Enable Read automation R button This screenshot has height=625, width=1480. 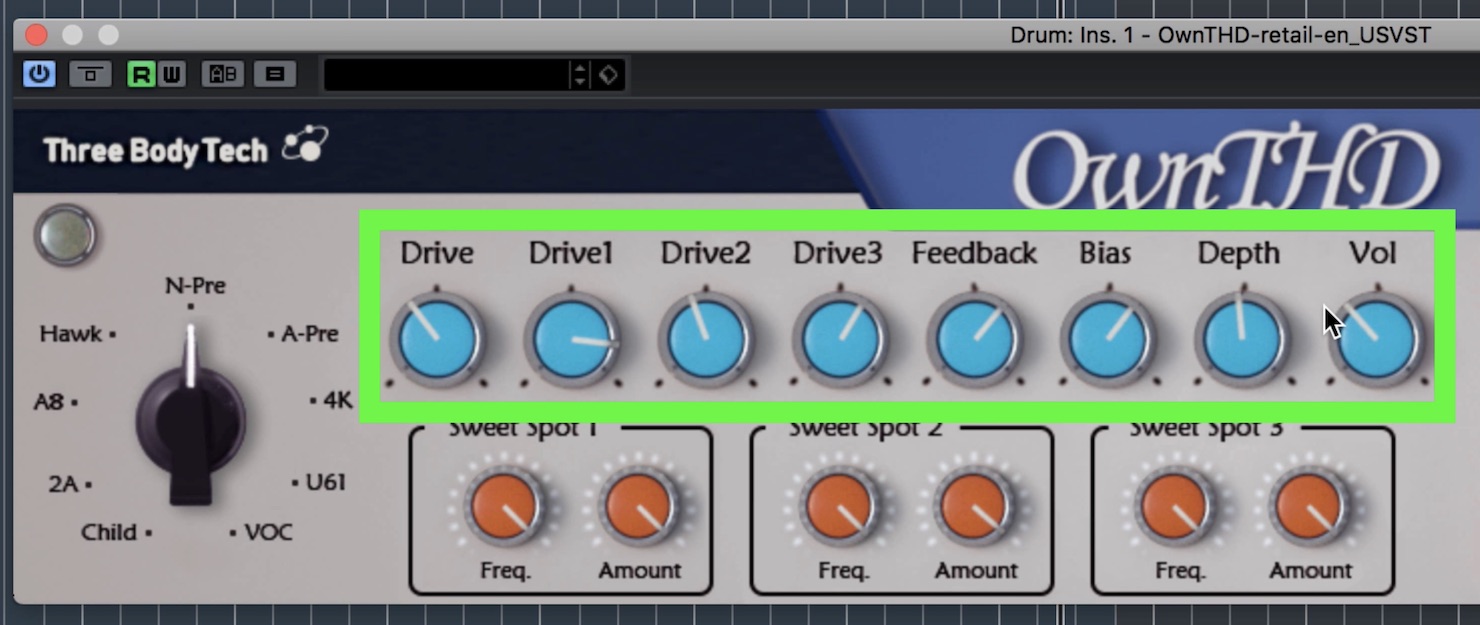[141, 74]
